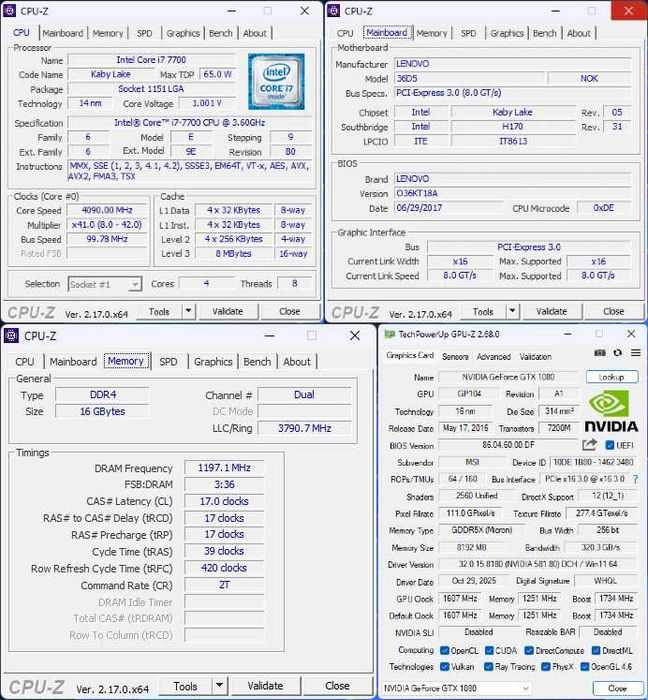648x700 pixels.
Task: Click the NVIDIA logo in GPU-Z
Action: (611, 411)
